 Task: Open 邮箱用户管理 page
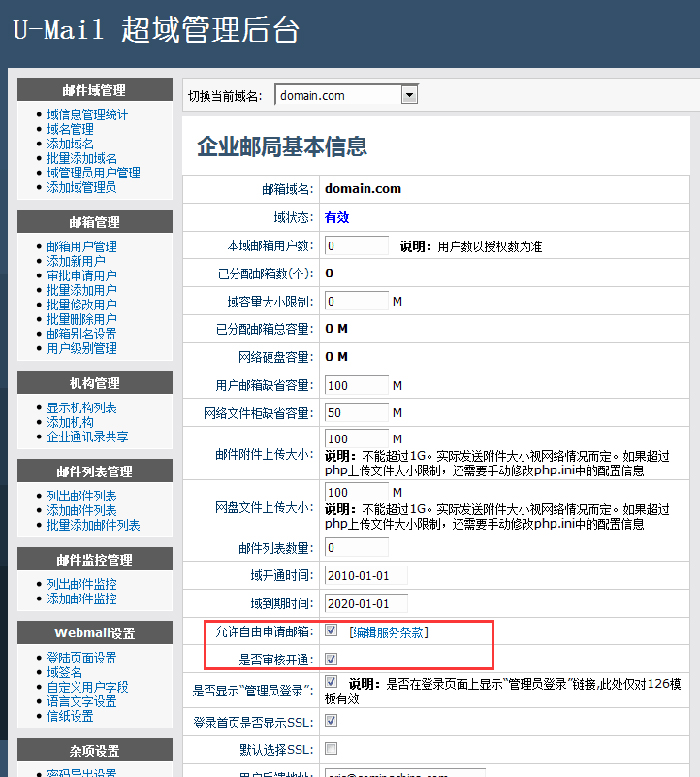click(81, 247)
